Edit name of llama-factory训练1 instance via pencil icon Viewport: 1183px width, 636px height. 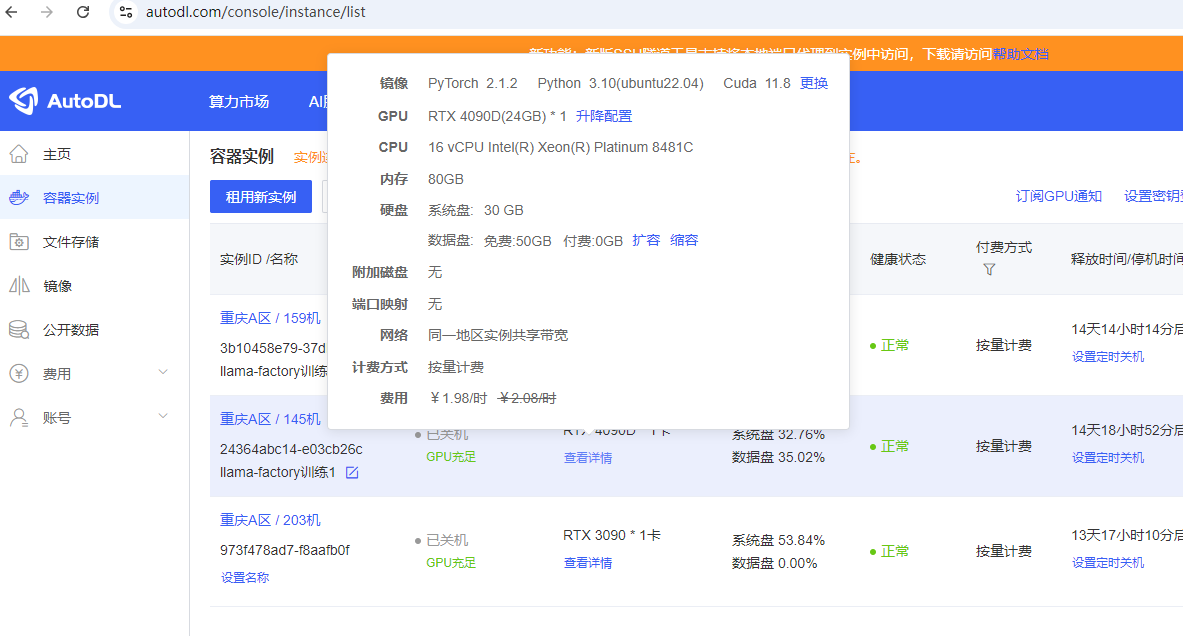pos(352,472)
